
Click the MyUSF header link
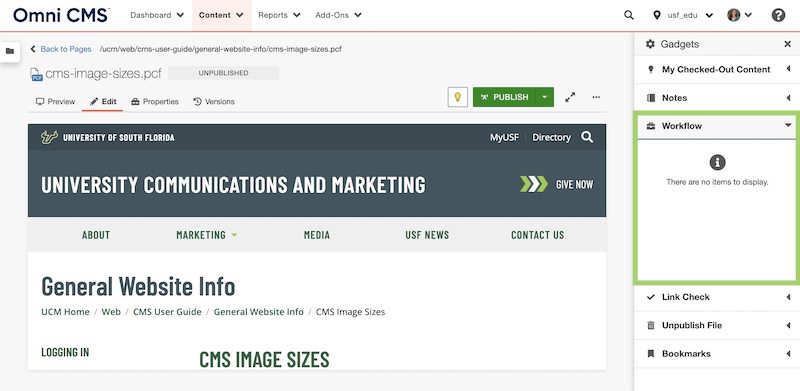[505, 137]
